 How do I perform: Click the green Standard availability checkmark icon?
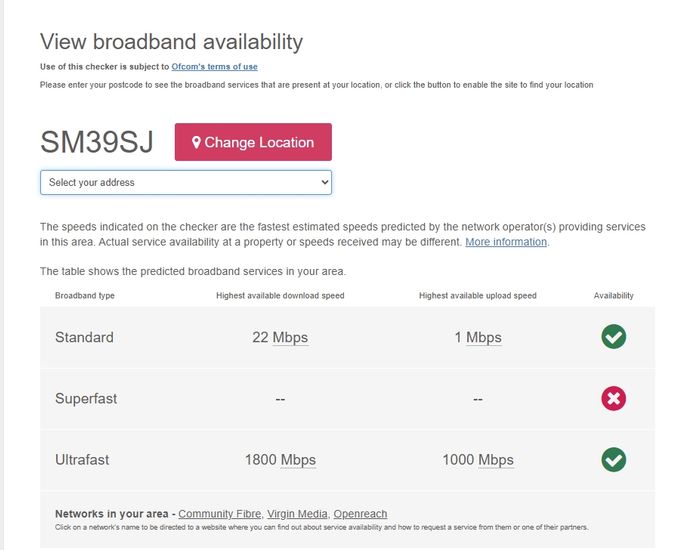(613, 337)
